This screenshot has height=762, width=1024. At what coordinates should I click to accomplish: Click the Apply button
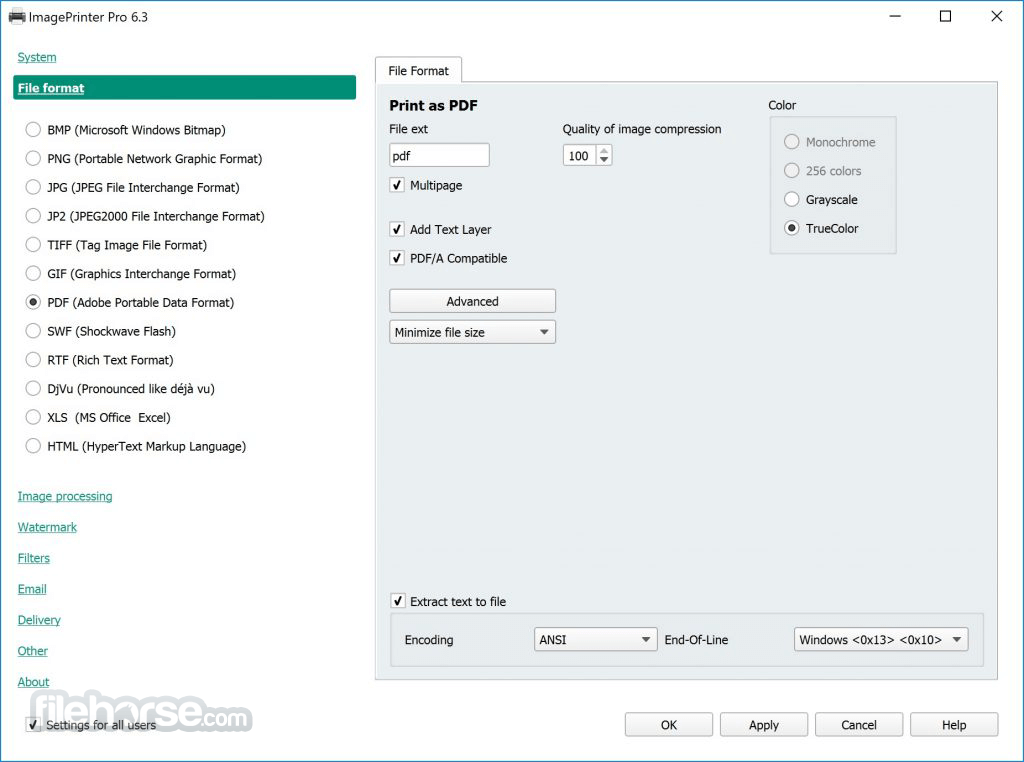[x=763, y=725]
